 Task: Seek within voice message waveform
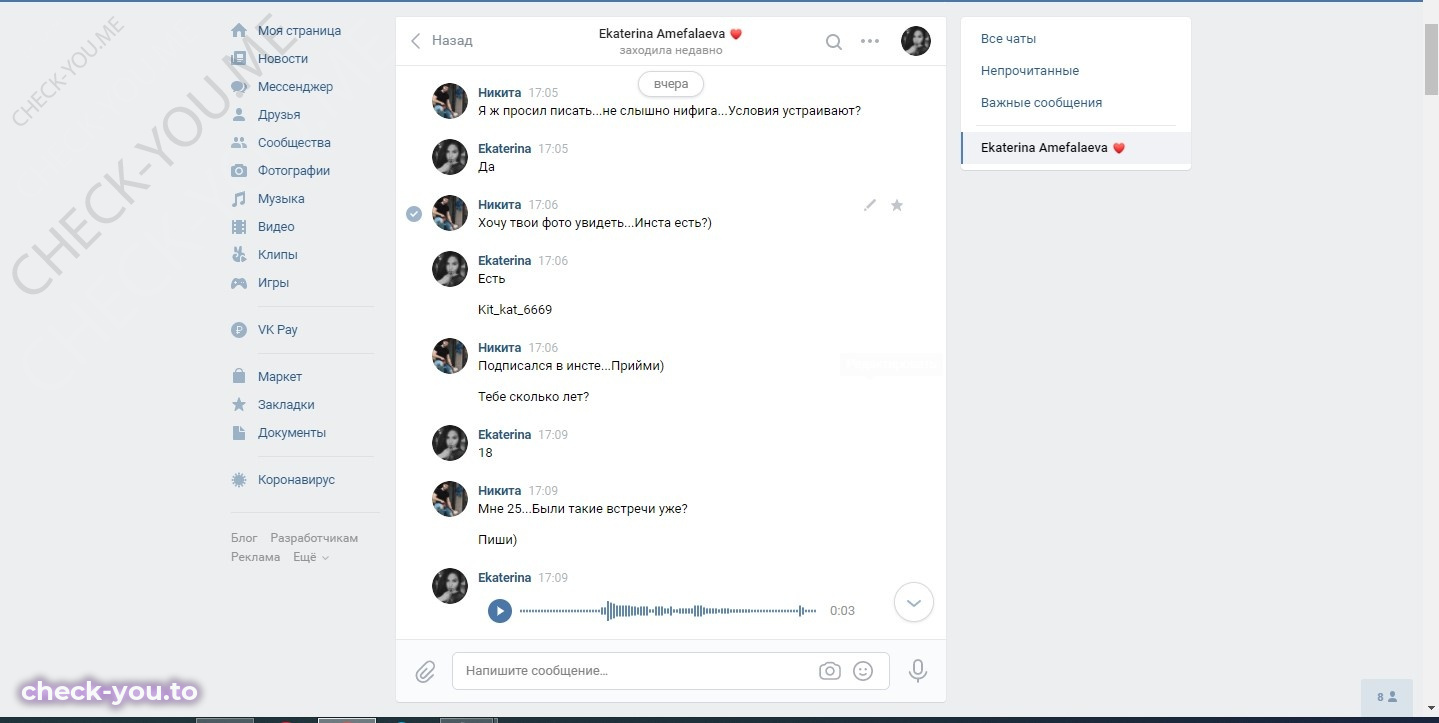click(x=668, y=610)
